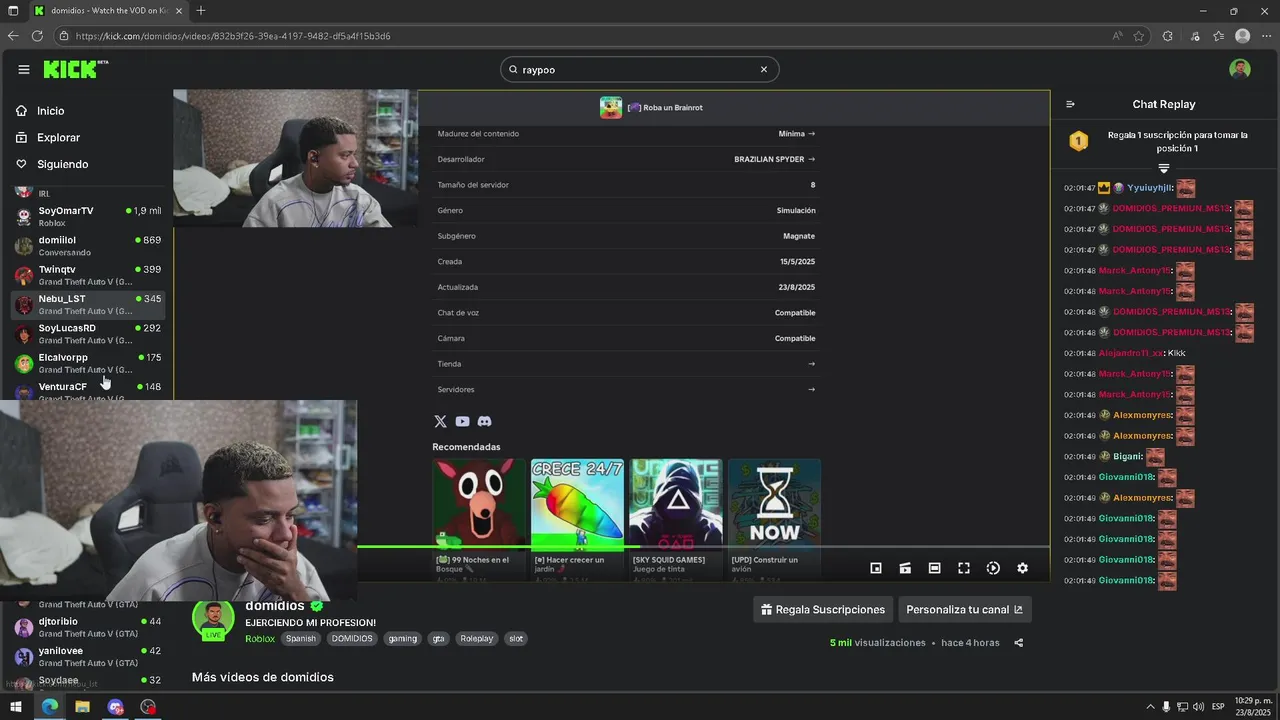Viewport: 1280px width, 720px height.
Task: Click the gold position 1 badge
Action: point(1078,141)
